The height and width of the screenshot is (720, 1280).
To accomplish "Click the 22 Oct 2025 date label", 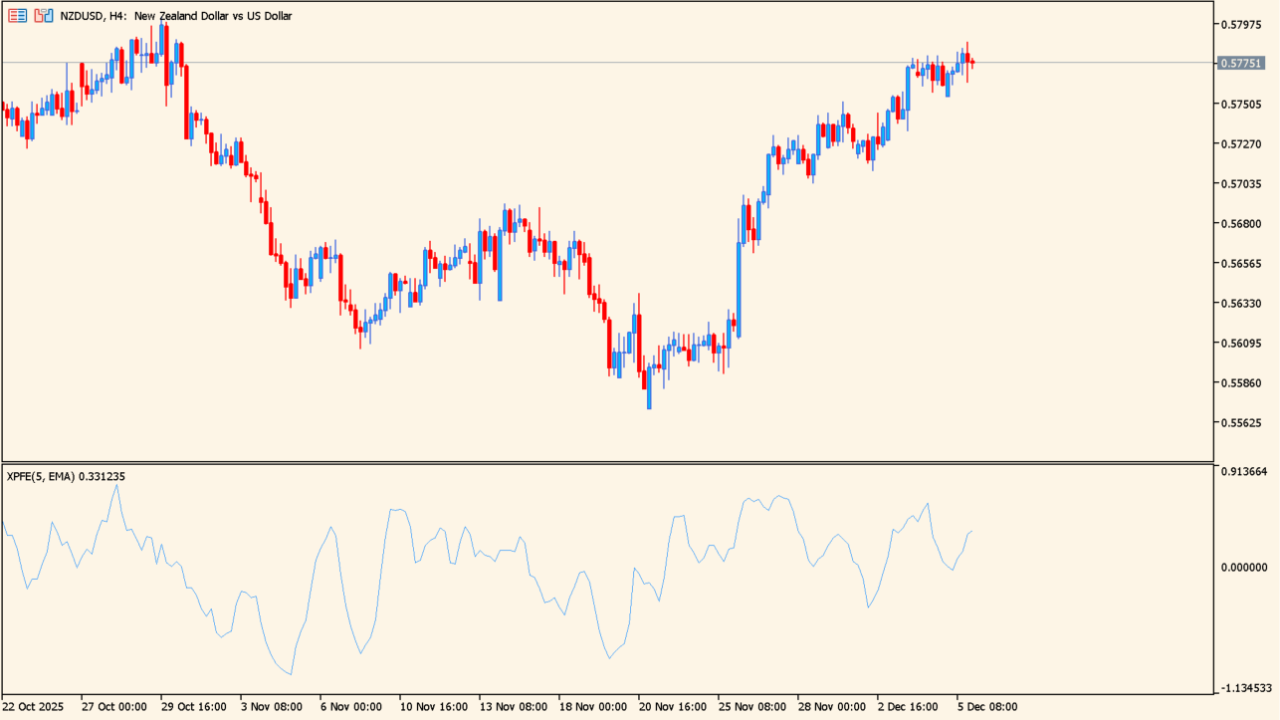I will (34, 707).
